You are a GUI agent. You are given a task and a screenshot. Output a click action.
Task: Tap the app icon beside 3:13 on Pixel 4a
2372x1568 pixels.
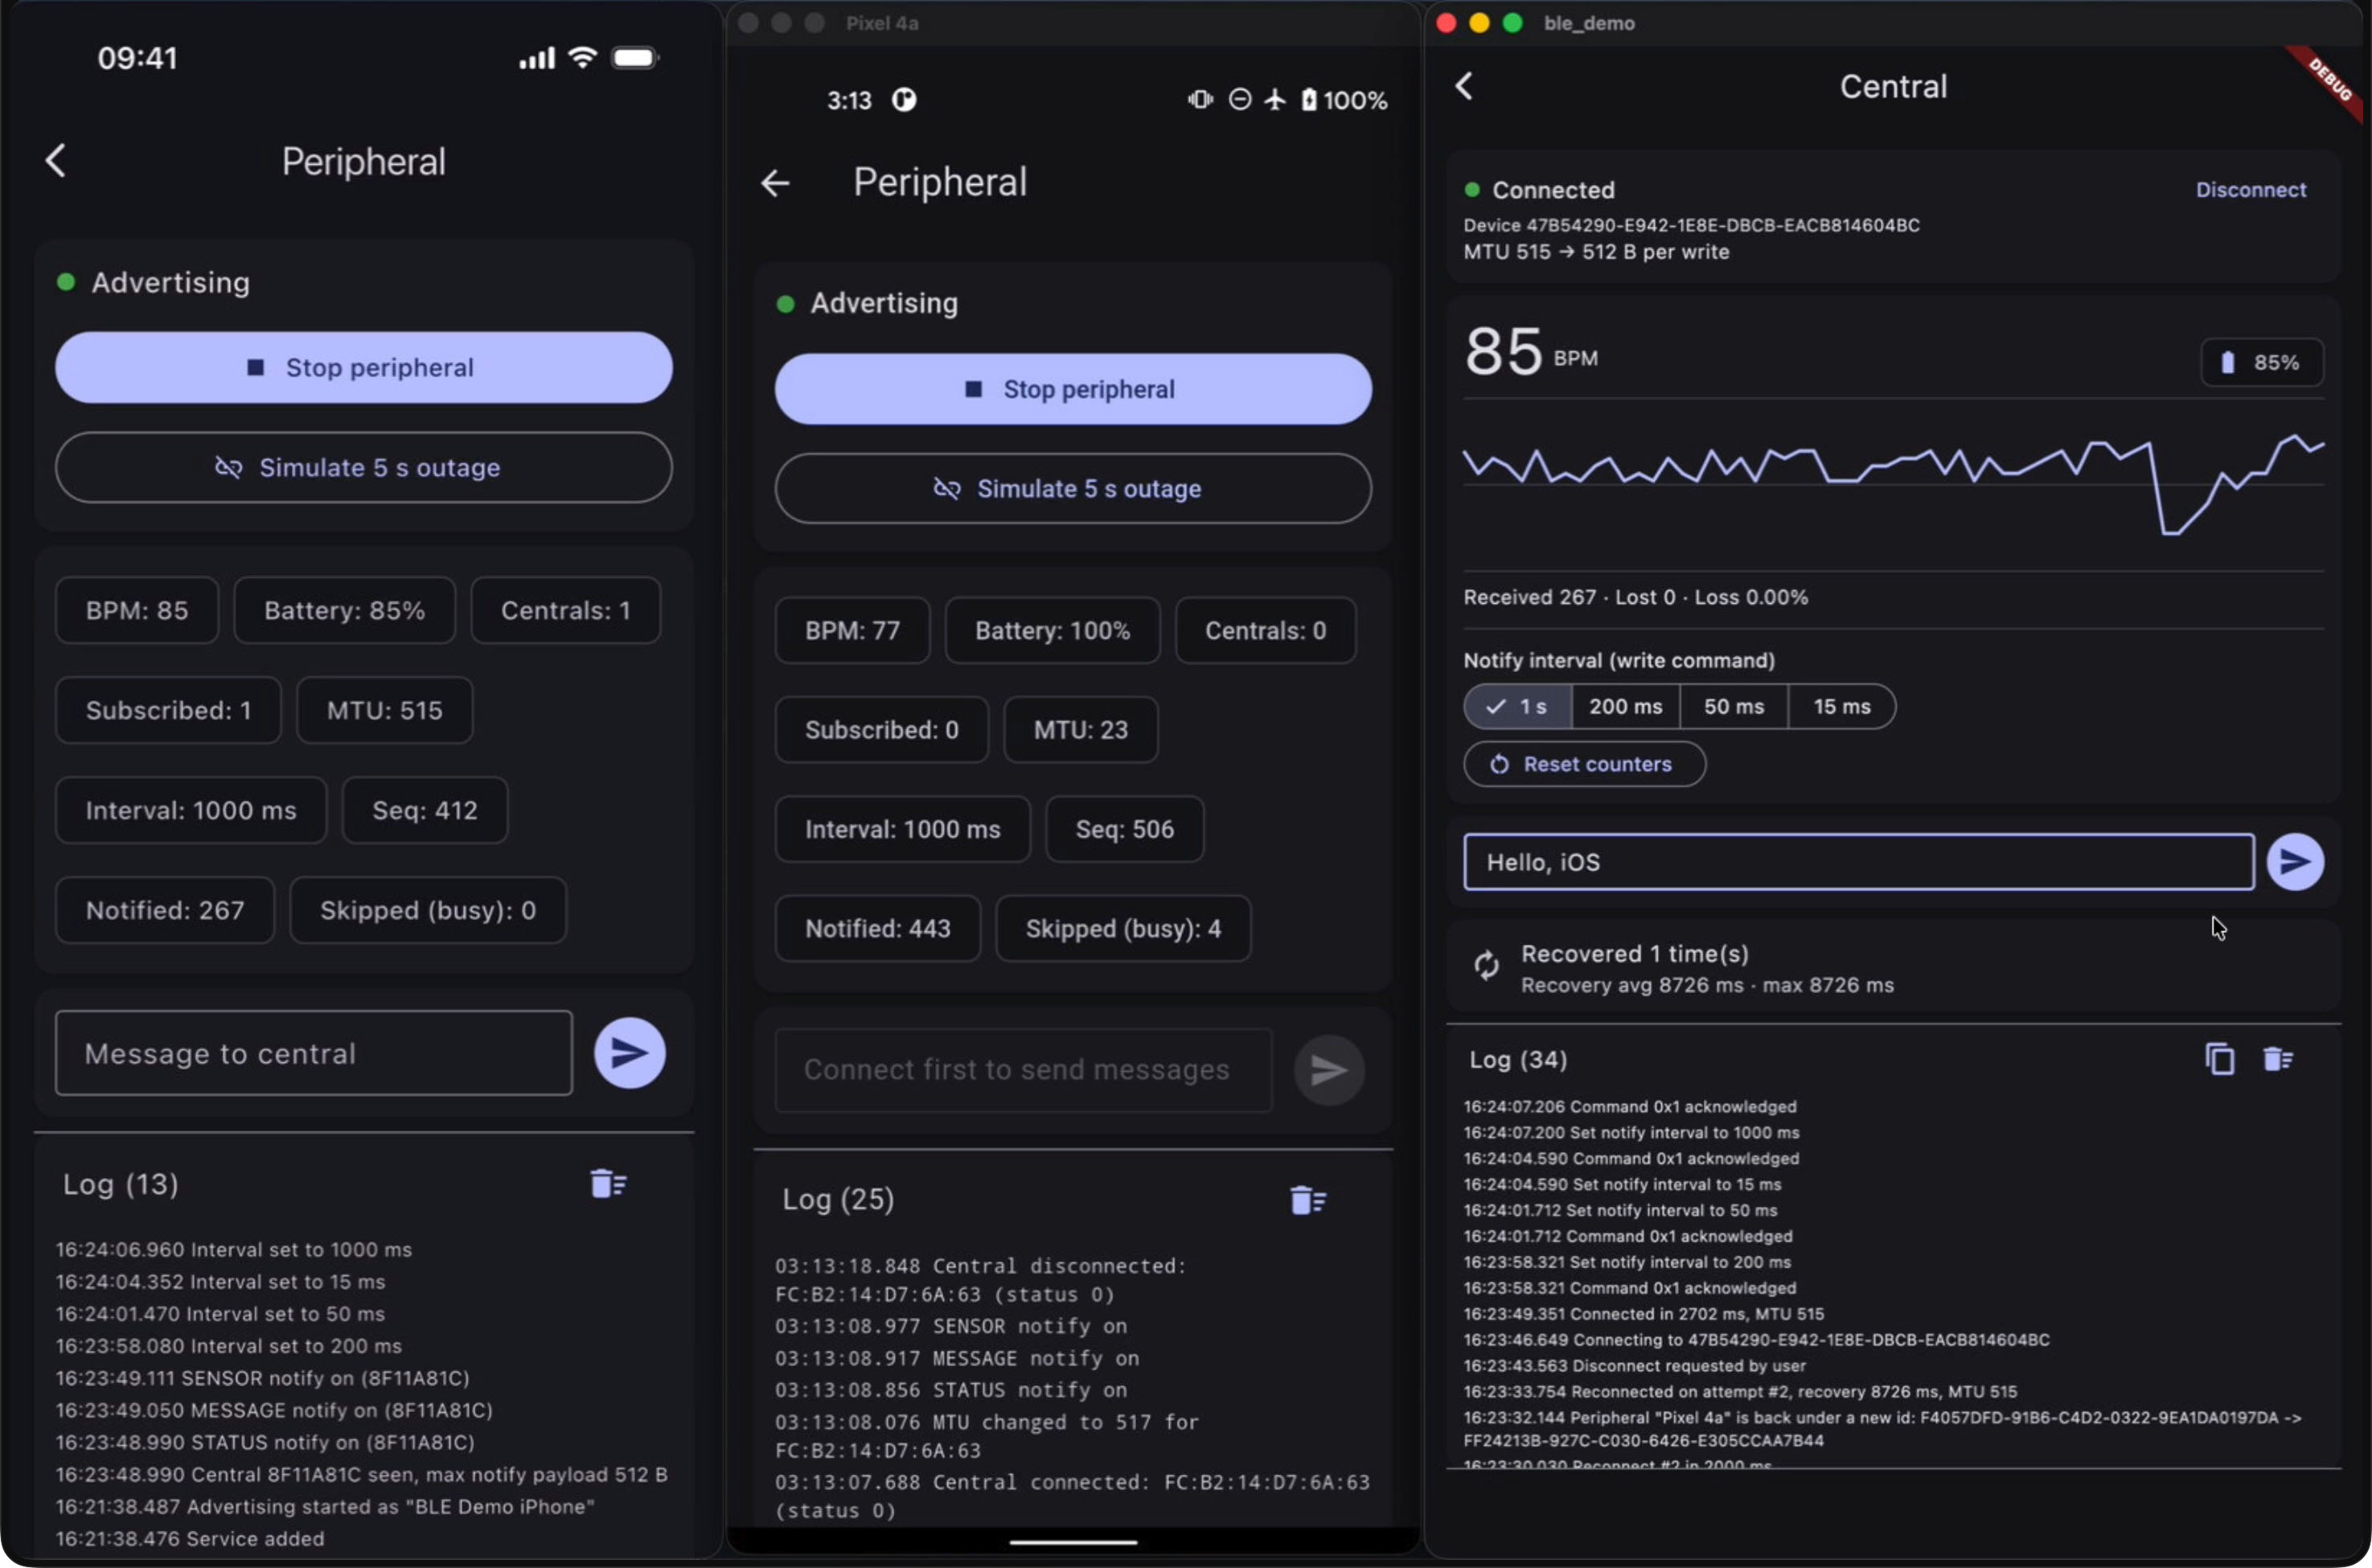[x=904, y=100]
